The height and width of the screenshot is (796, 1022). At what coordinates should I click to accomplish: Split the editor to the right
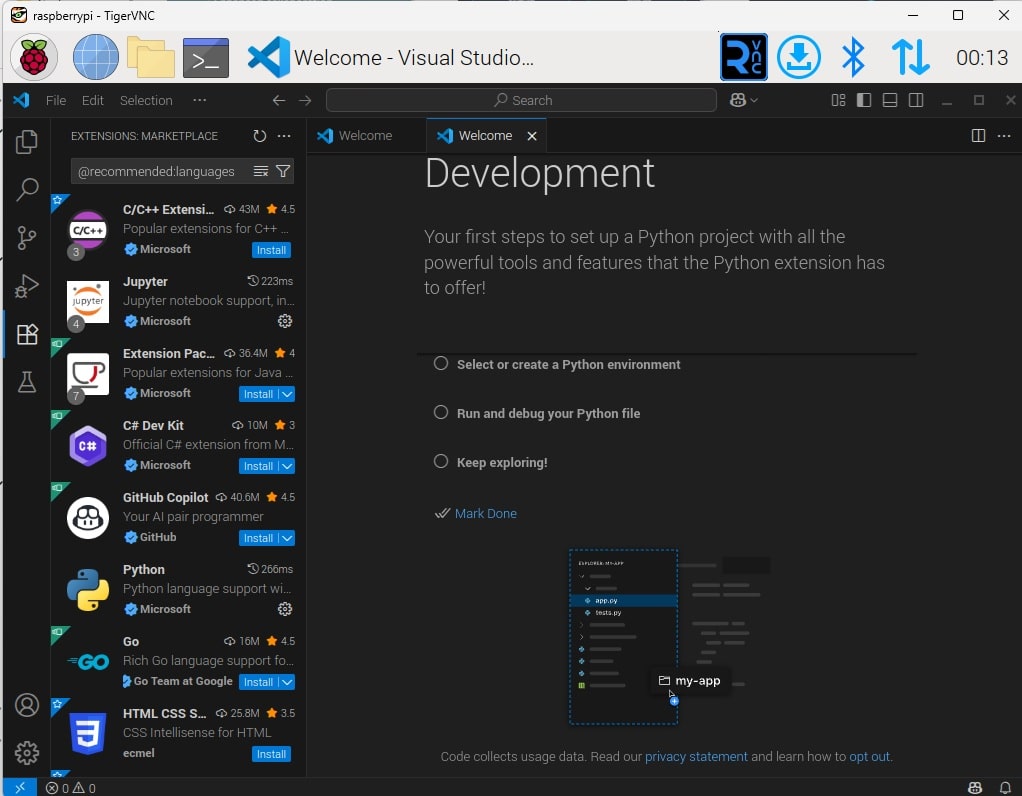[x=978, y=136]
